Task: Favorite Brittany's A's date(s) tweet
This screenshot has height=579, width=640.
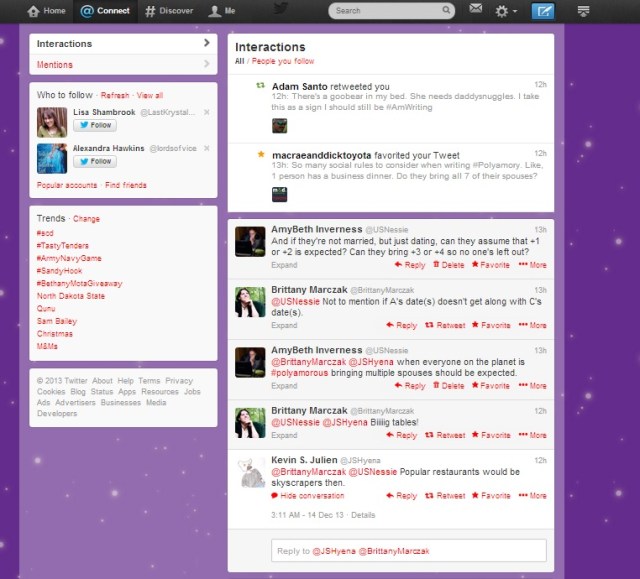Action: (491, 325)
